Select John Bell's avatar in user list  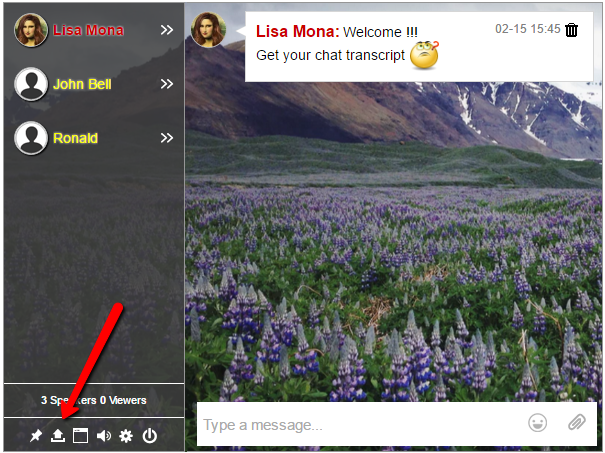(31, 84)
